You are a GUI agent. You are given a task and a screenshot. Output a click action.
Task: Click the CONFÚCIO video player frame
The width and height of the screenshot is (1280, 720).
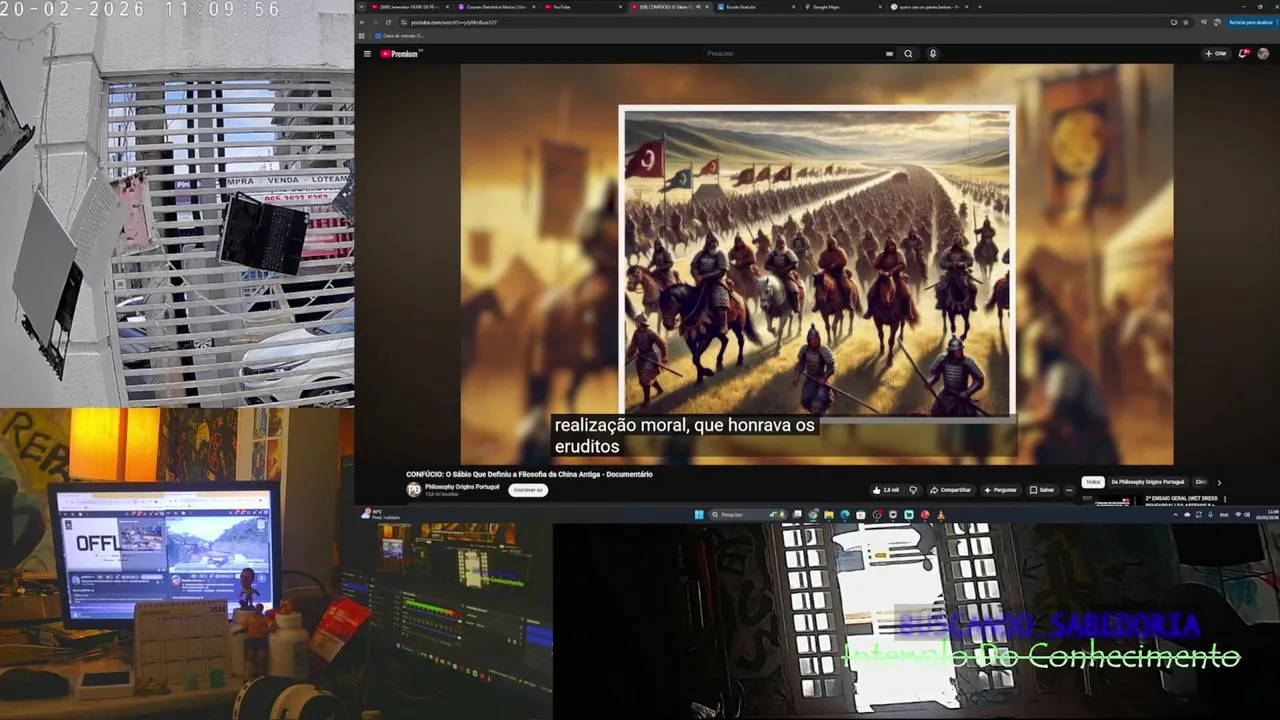[x=817, y=264]
